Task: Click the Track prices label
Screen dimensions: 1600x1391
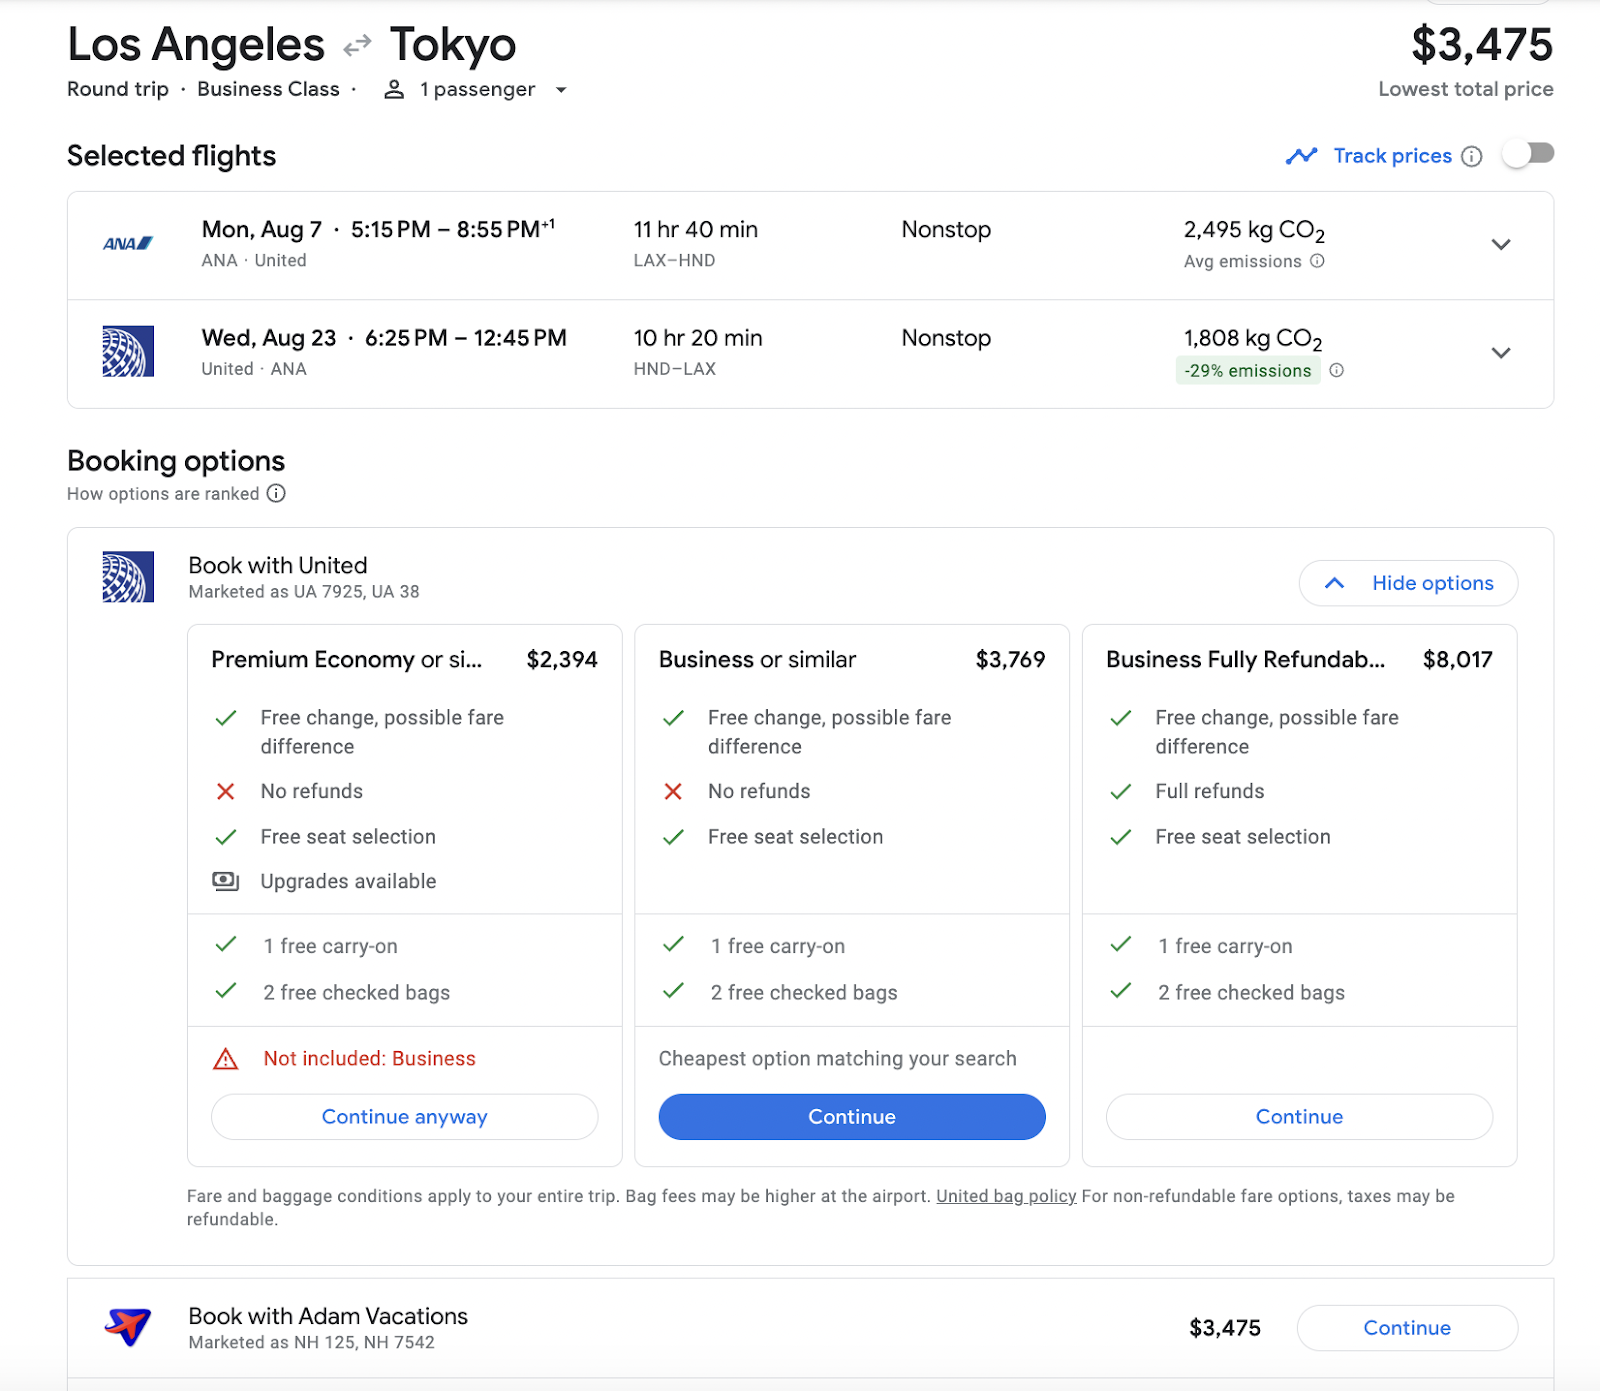Action: pos(1393,156)
